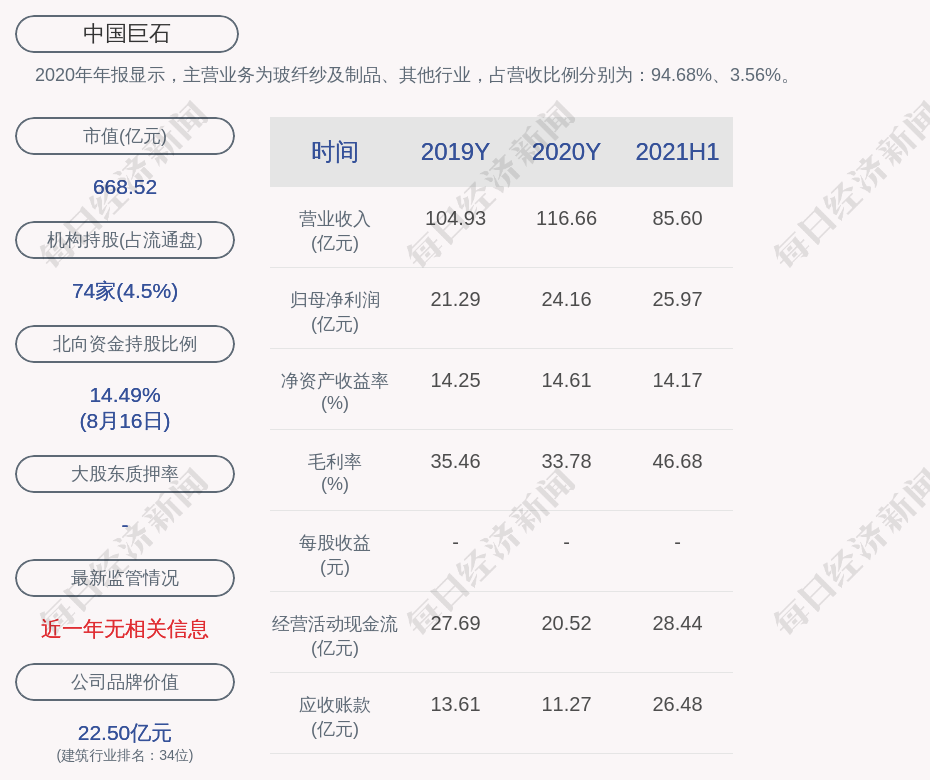
Task: Click receivables value 11.27
Action: click(x=566, y=705)
